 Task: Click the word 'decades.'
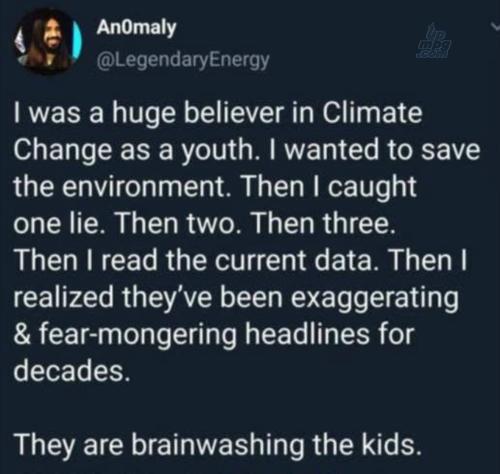pos(71,370)
